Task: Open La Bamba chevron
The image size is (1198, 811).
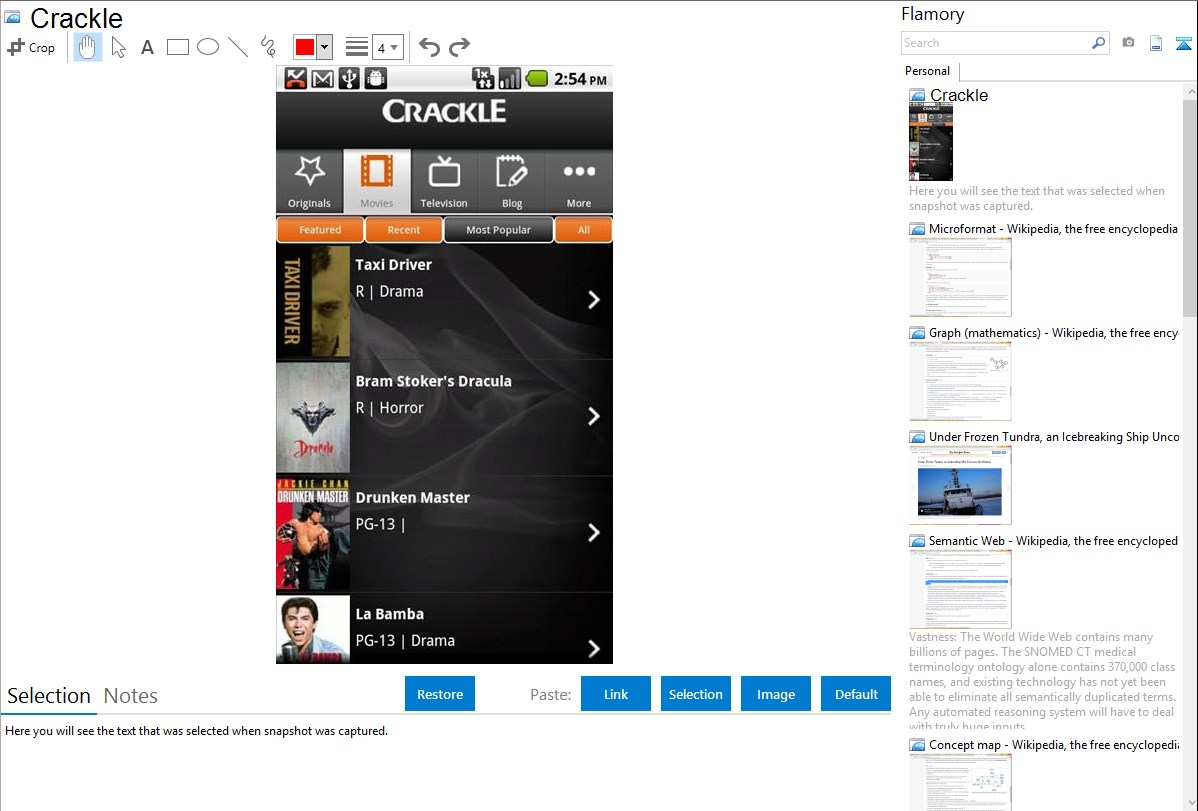Action: tap(594, 649)
